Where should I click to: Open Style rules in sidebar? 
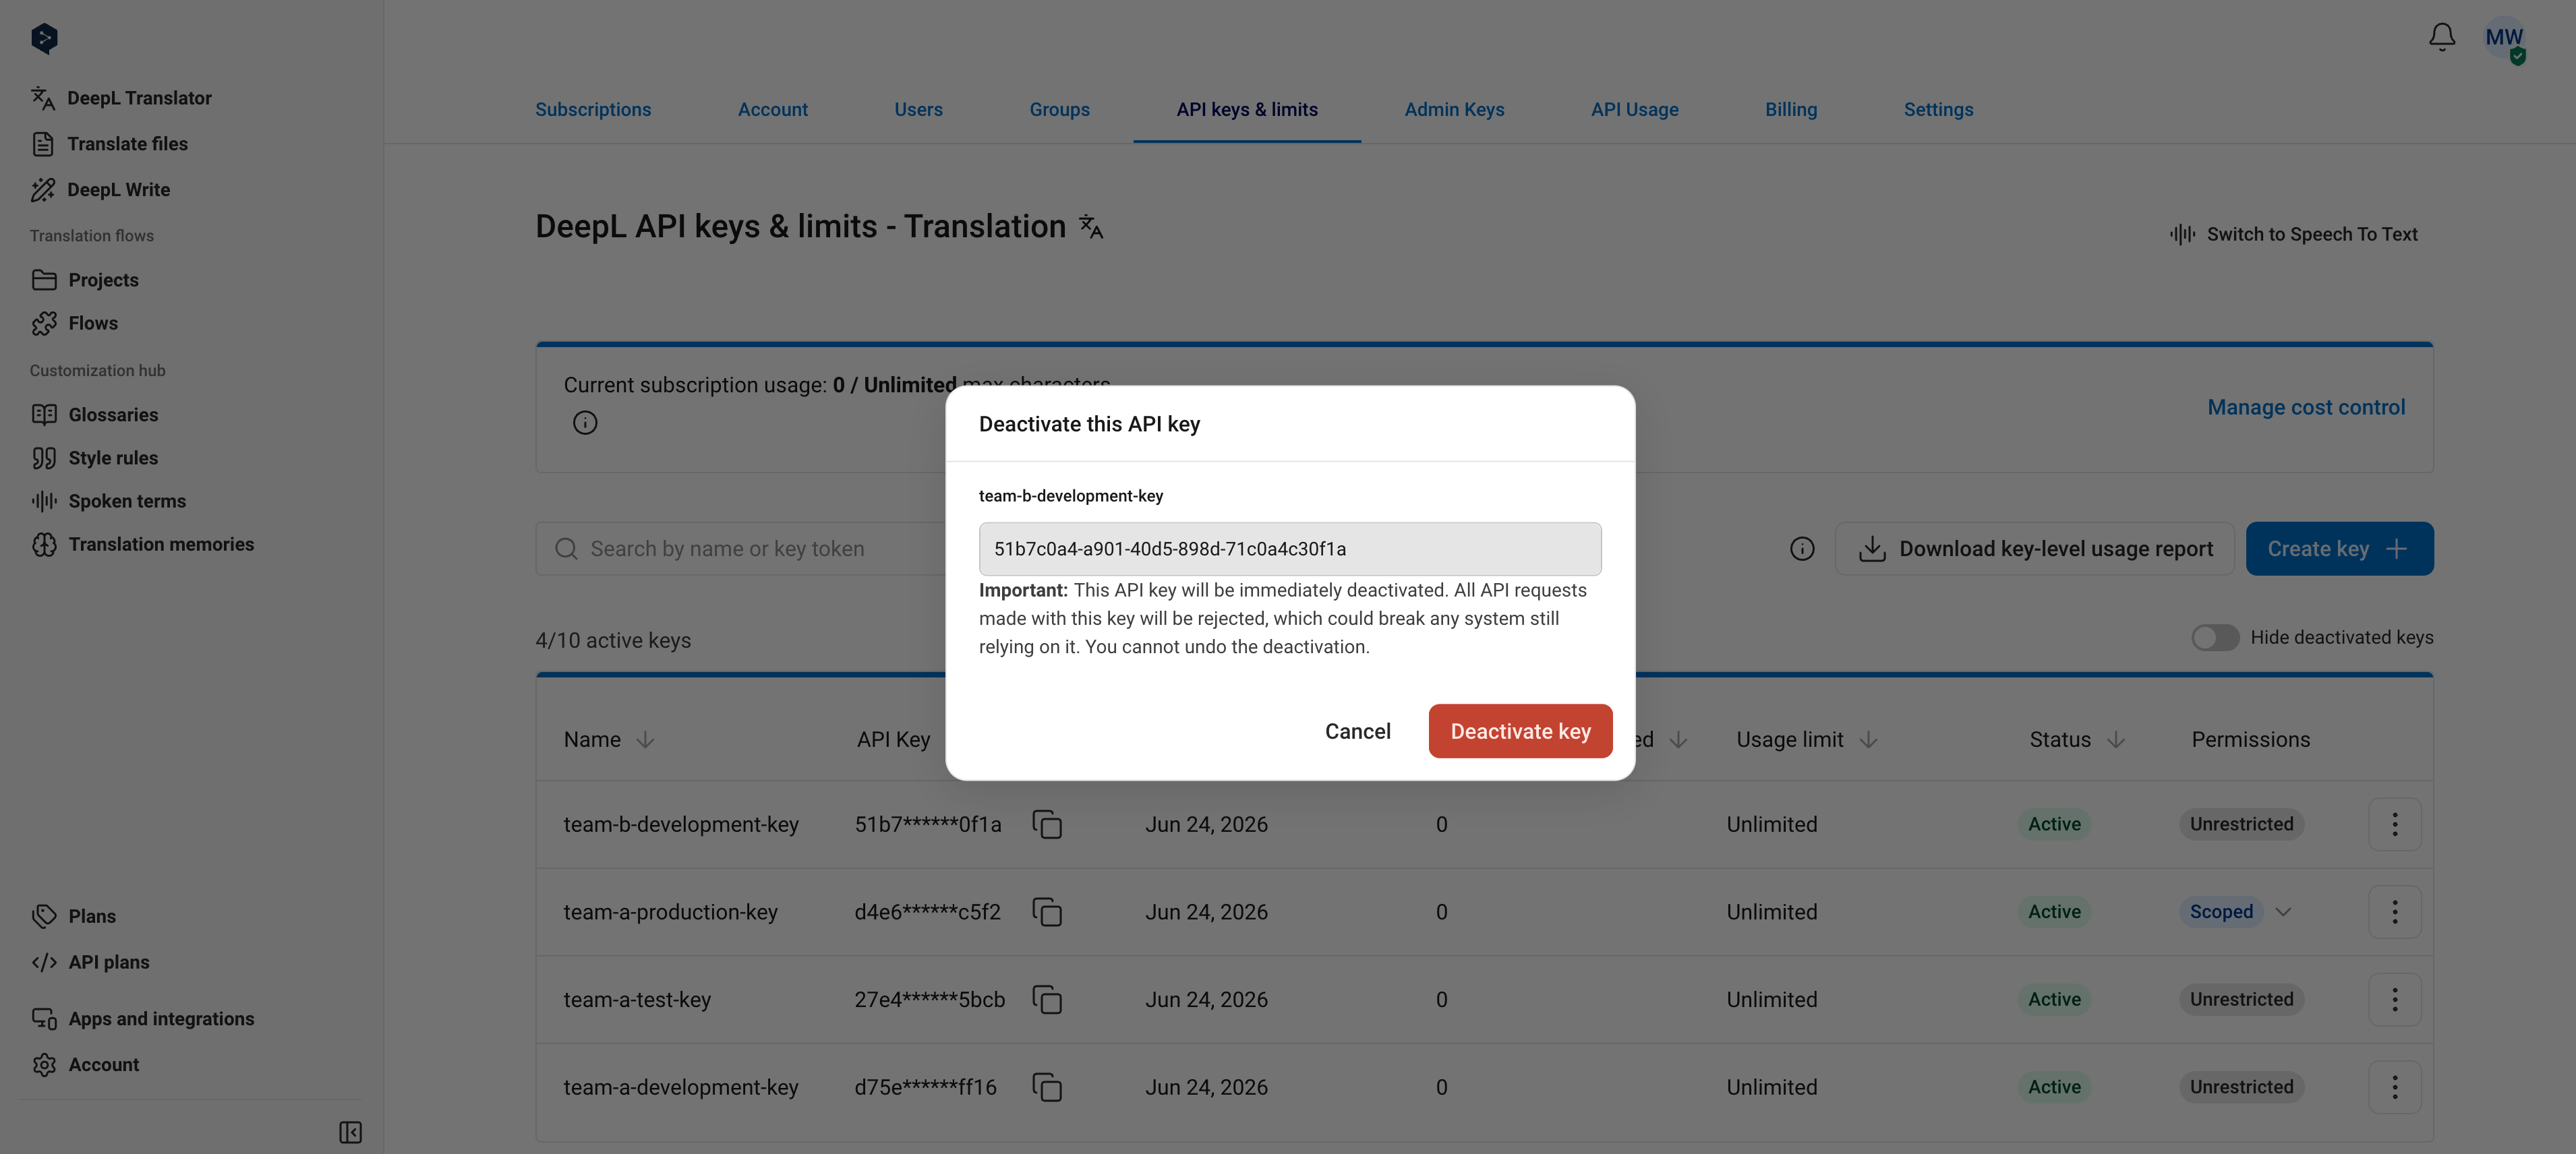pyautogui.click(x=94, y=458)
